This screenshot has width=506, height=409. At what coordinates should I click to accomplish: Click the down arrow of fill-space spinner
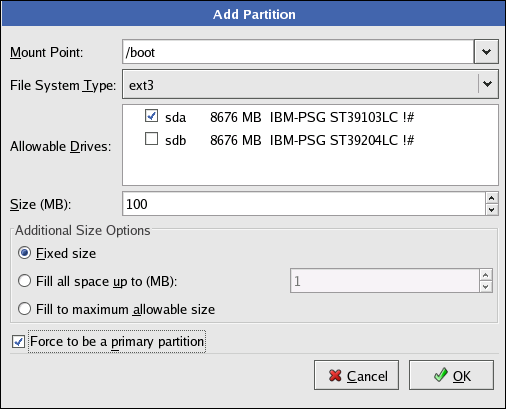pos(485,287)
